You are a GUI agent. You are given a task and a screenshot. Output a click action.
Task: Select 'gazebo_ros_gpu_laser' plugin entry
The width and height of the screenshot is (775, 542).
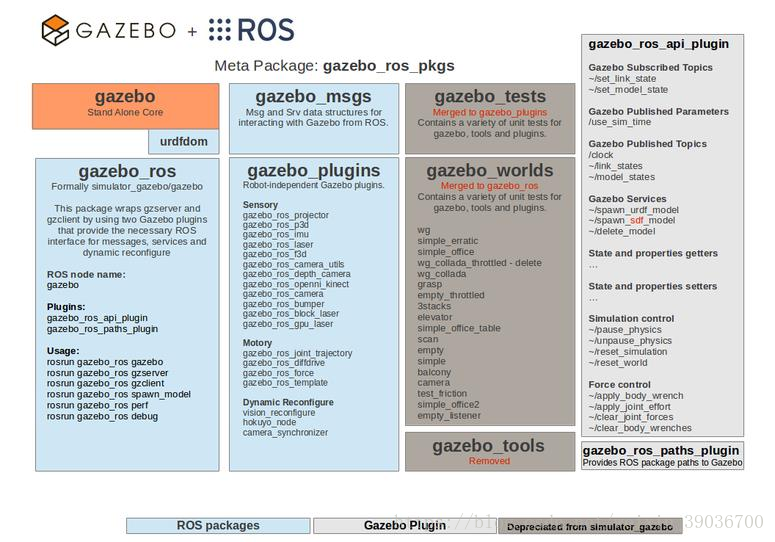288,324
